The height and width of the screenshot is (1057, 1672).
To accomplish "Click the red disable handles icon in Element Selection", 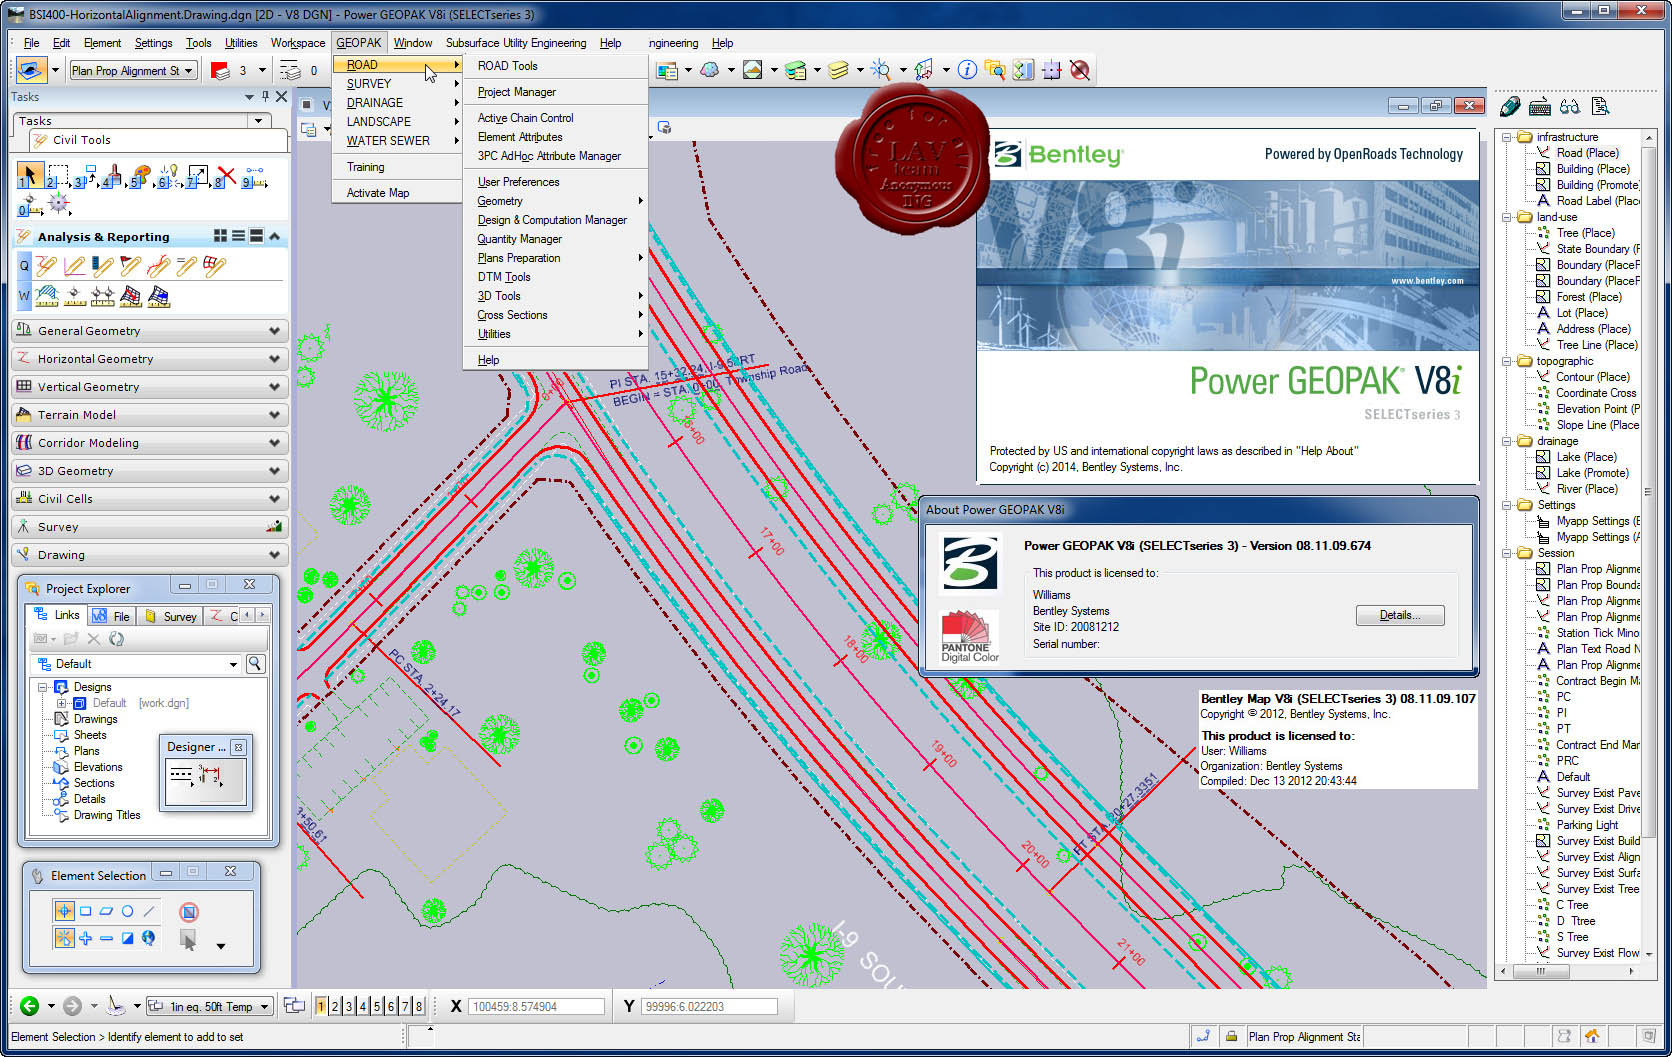I will (x=189, y=911).
